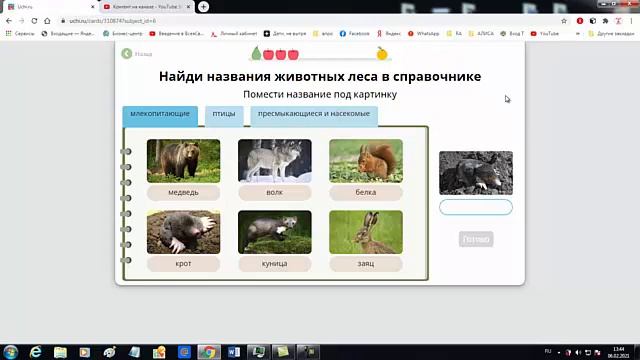Click the bear photo in the reference book

[183, 161]
